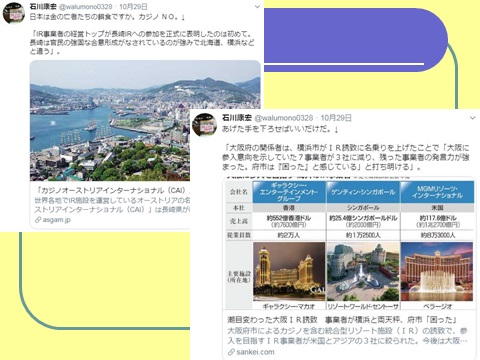Screen dimensions: 480x360
Task: Select the ギャラクシー・エンターテインメント・グループ table header
Action: (289, 192)
